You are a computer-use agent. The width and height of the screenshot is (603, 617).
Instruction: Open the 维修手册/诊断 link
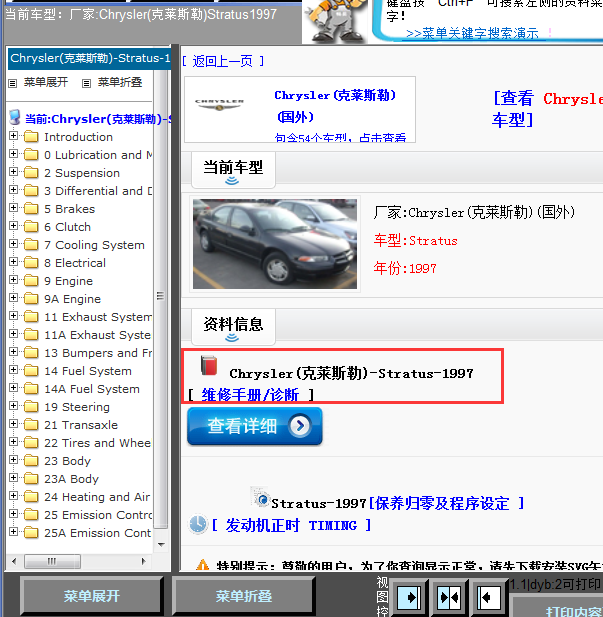[x=250, y=394]
